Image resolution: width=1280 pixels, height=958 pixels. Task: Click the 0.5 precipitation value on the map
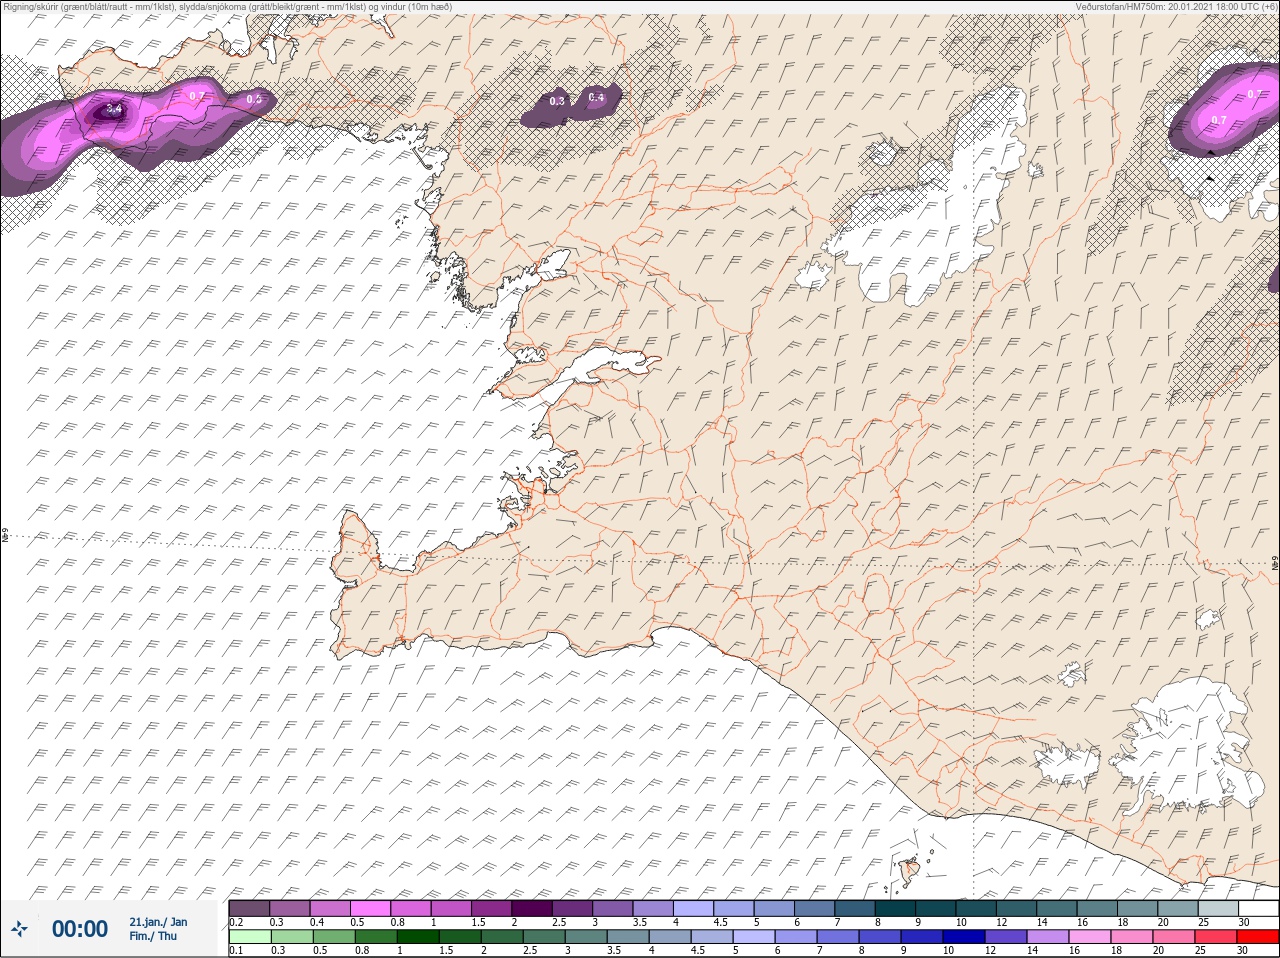pyautogui.click(x=254, y=99)
